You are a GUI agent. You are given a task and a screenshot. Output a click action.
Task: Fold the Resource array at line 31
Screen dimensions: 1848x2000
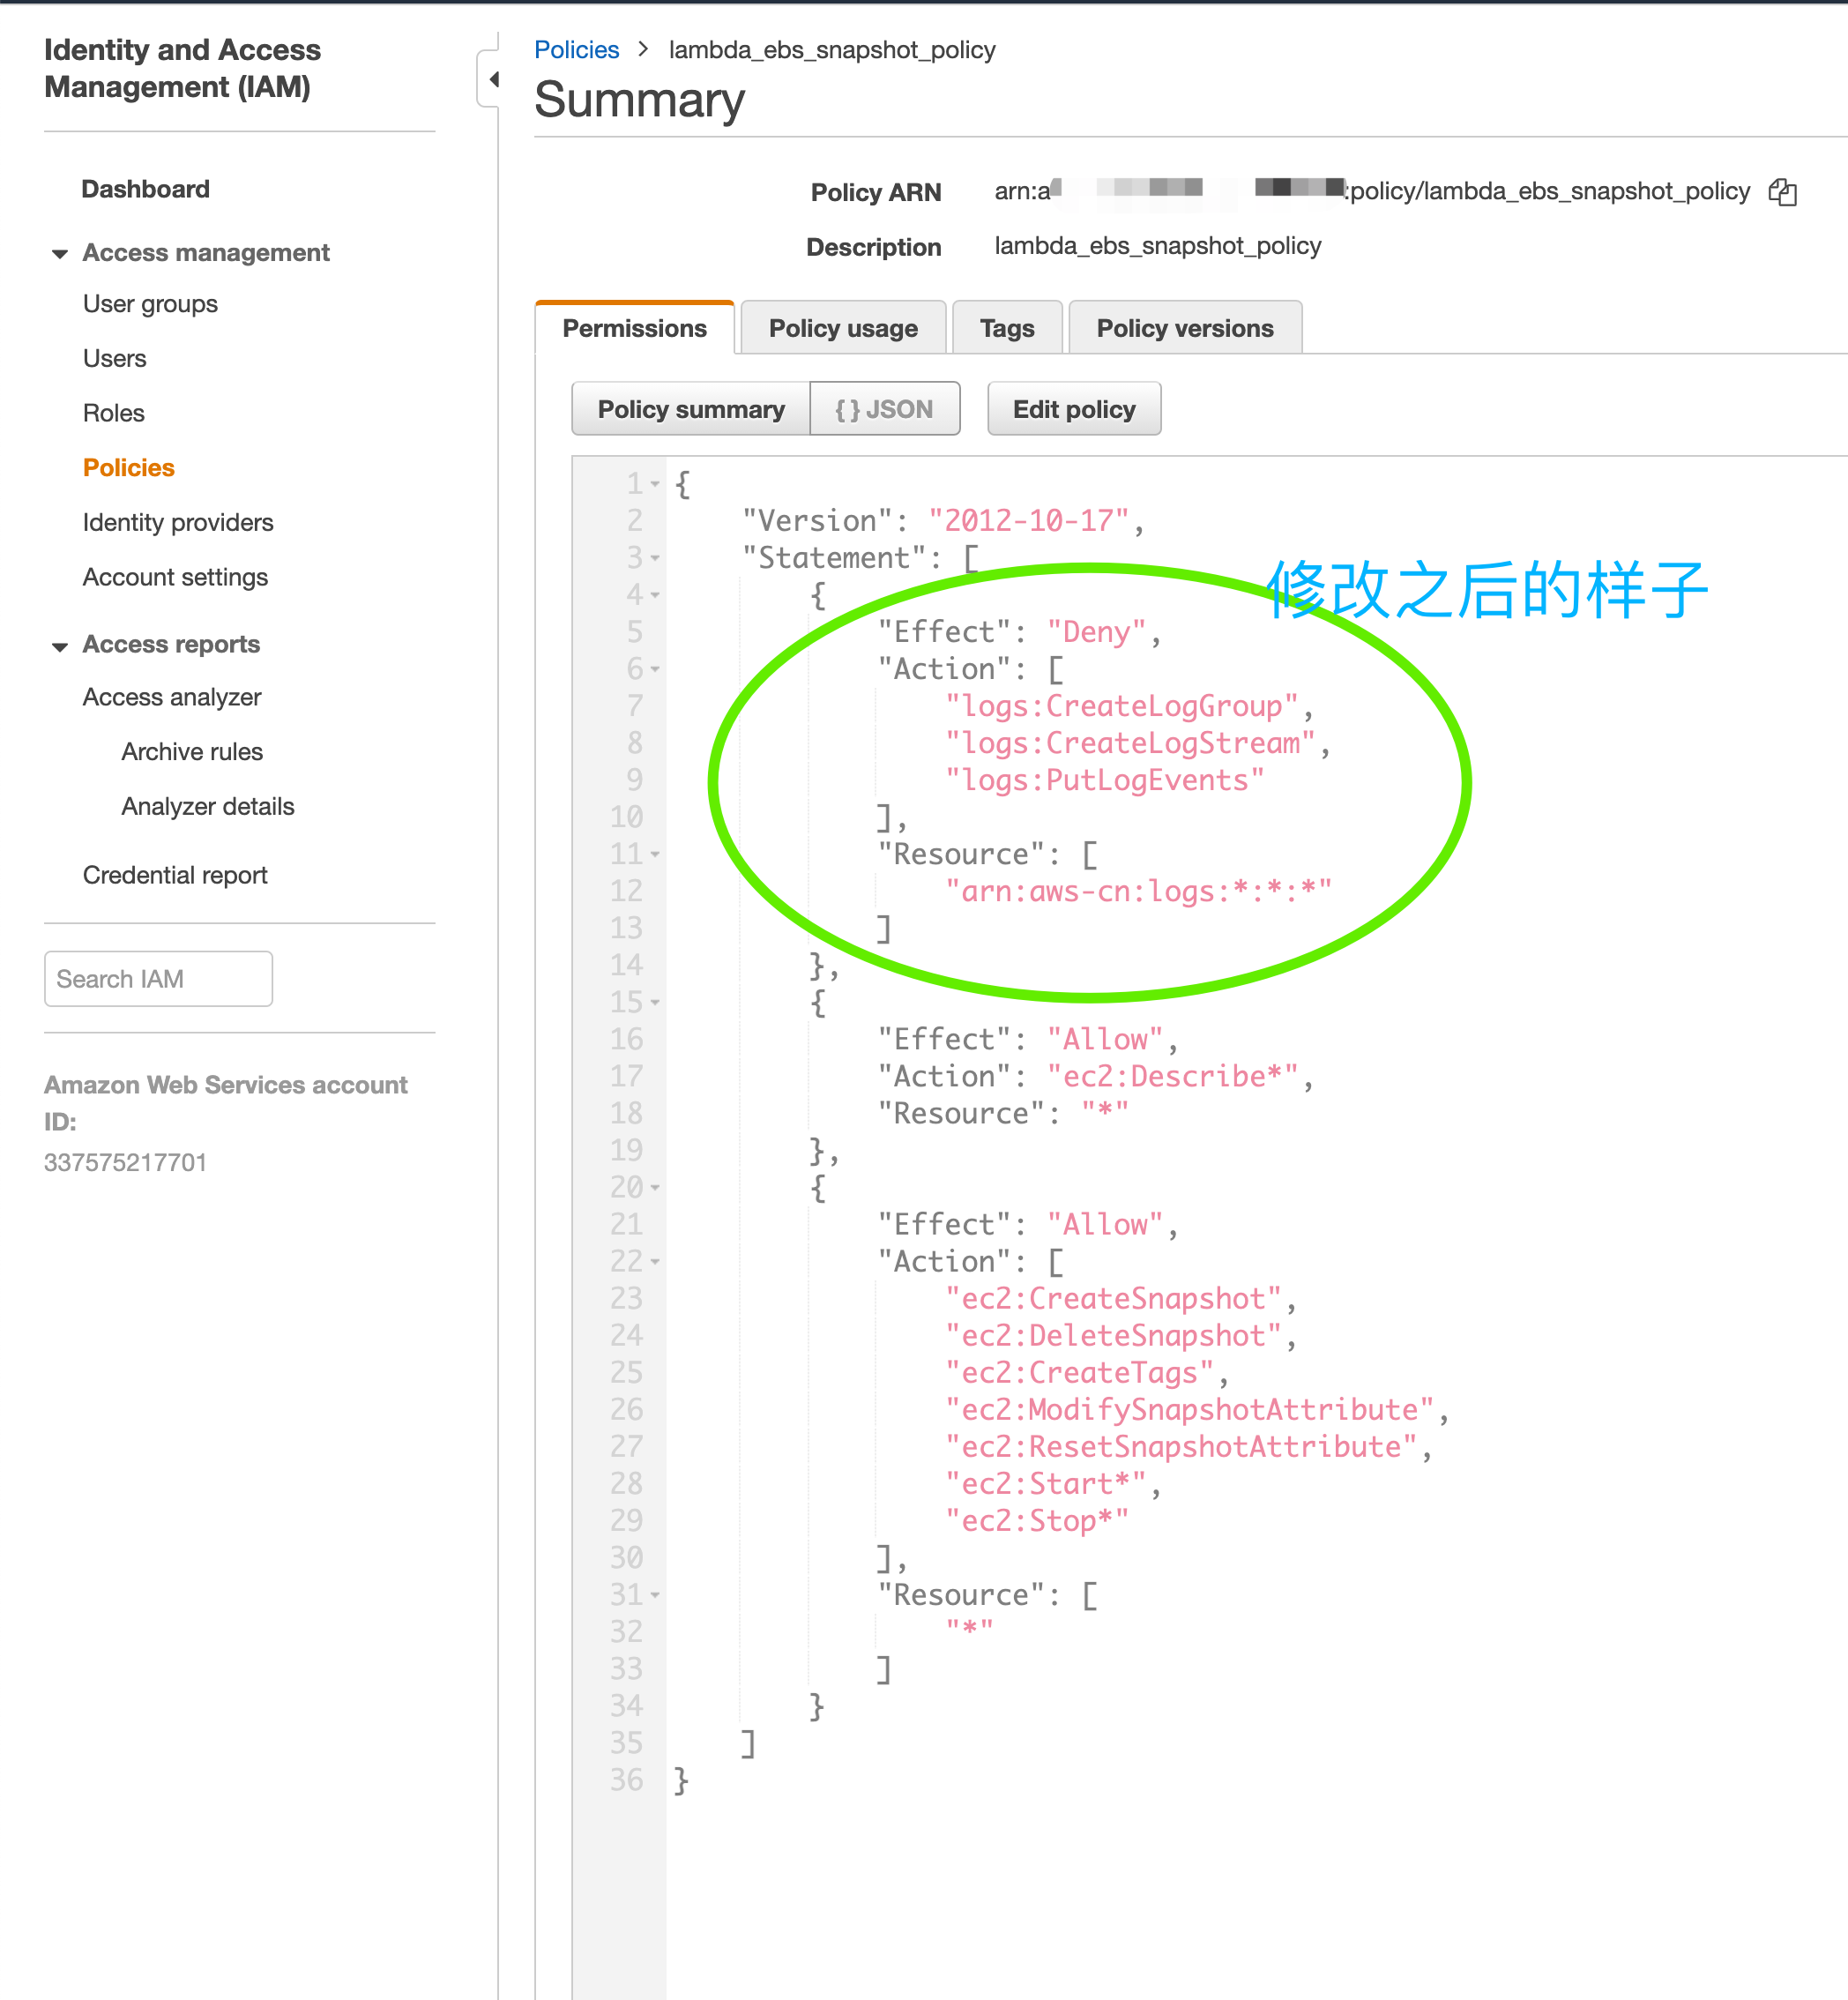pyautogui.click(x=655, y=1595)
